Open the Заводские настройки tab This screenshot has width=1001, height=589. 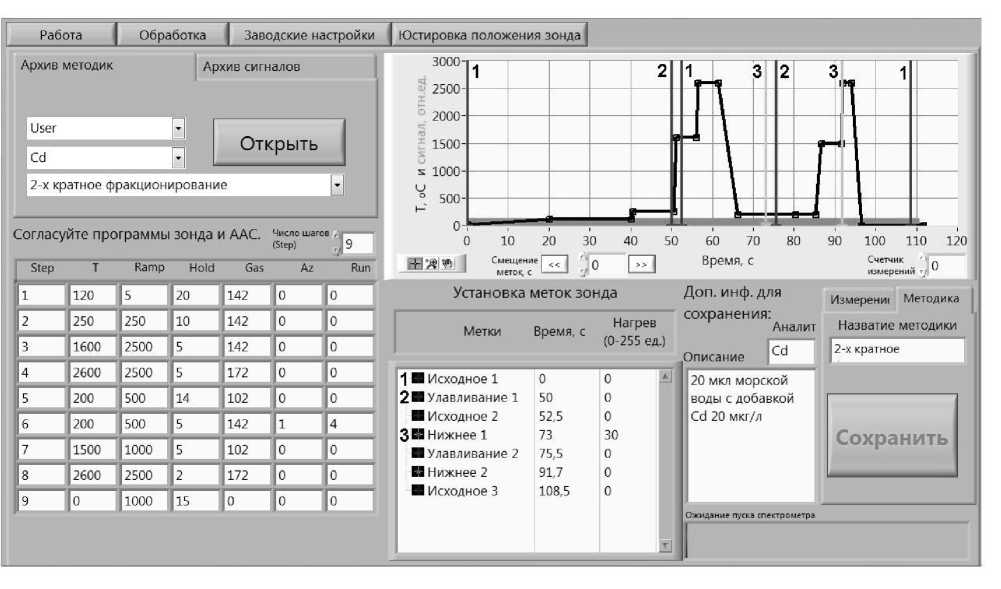coord(309,35)
